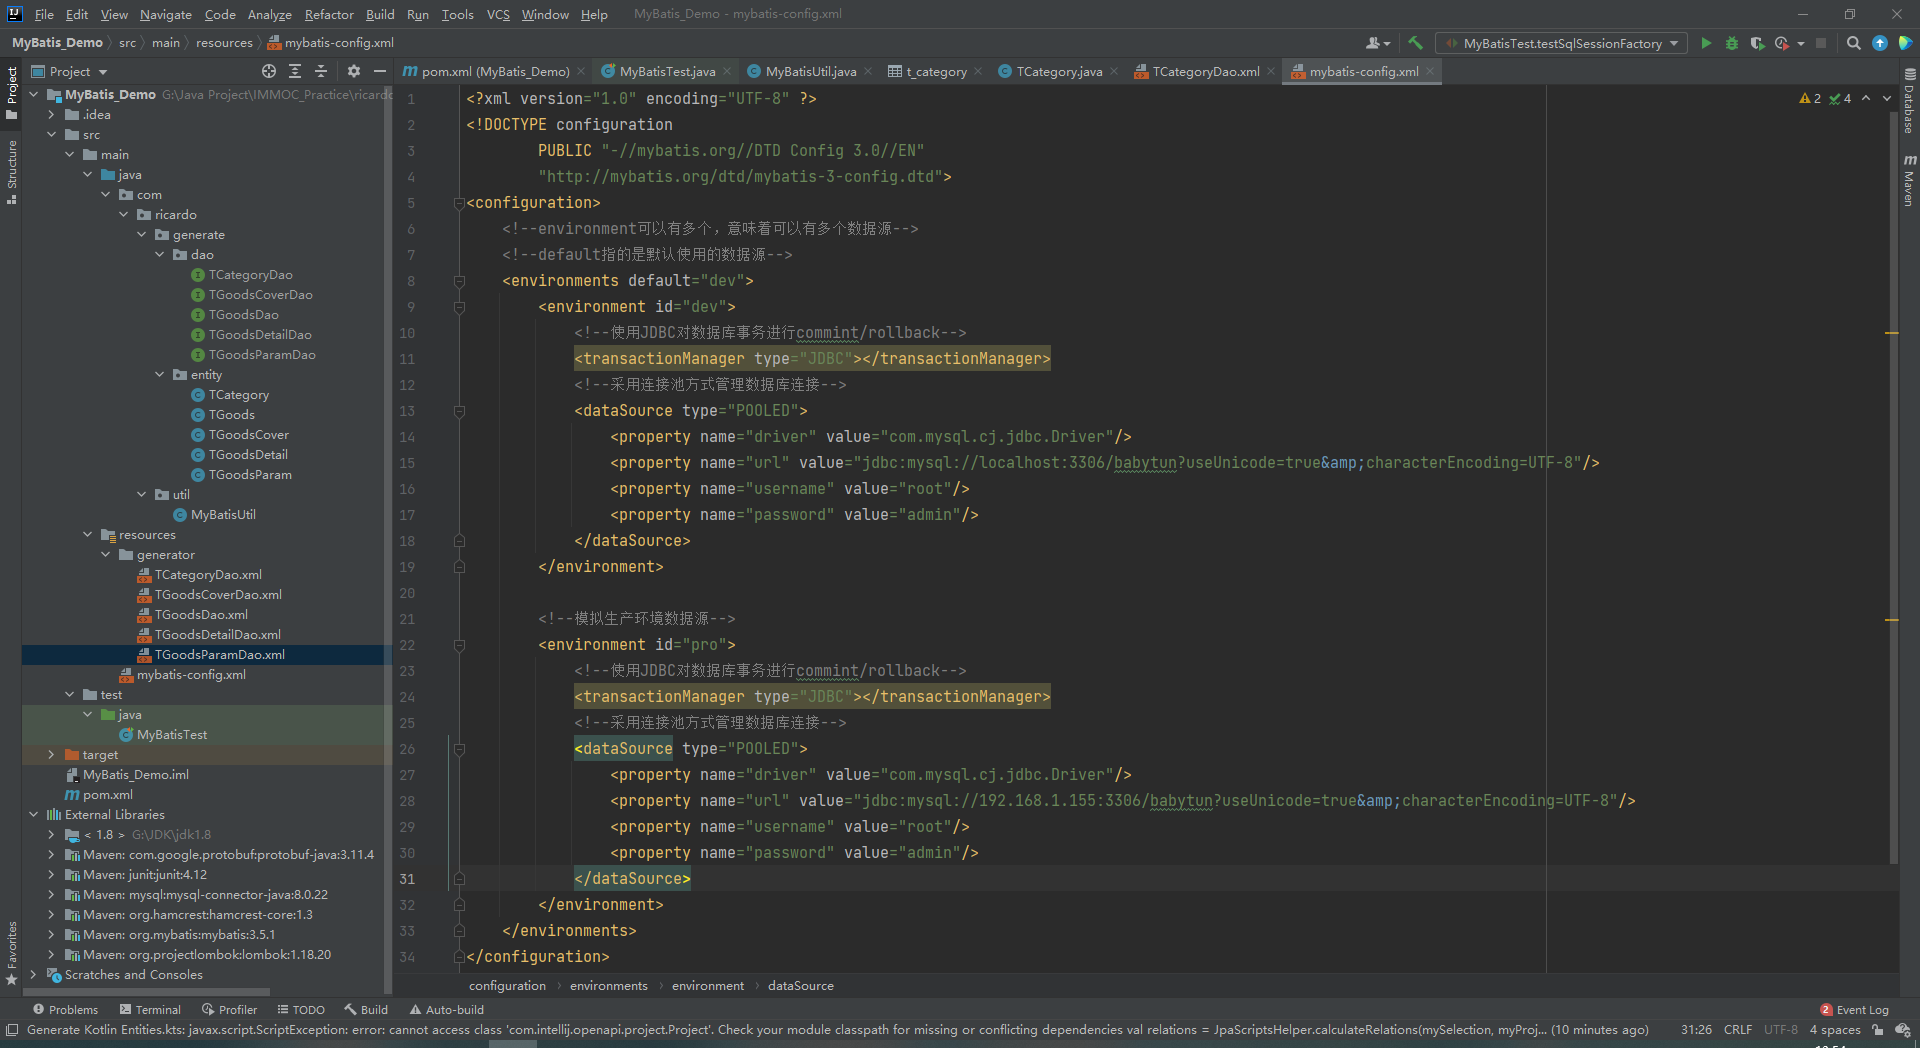Viewport: 1920px width, 1048px height.
Task: Run the current configuration with green play icon
Action: point(1706,43)
